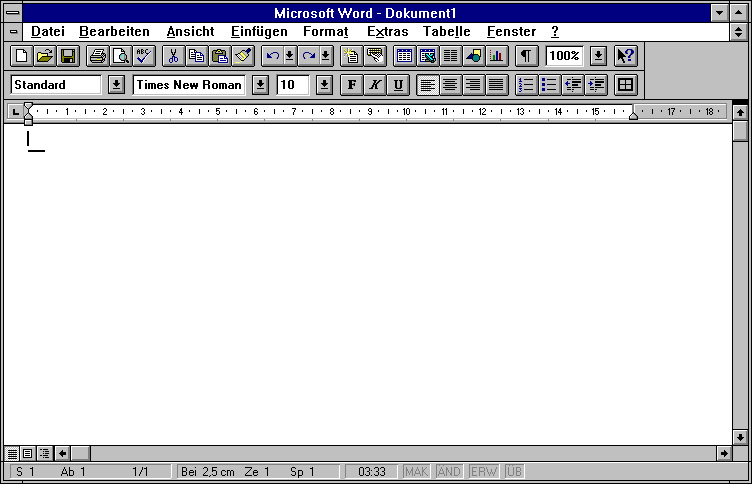Activate the format painter brush icon

[x=243, y=56]
